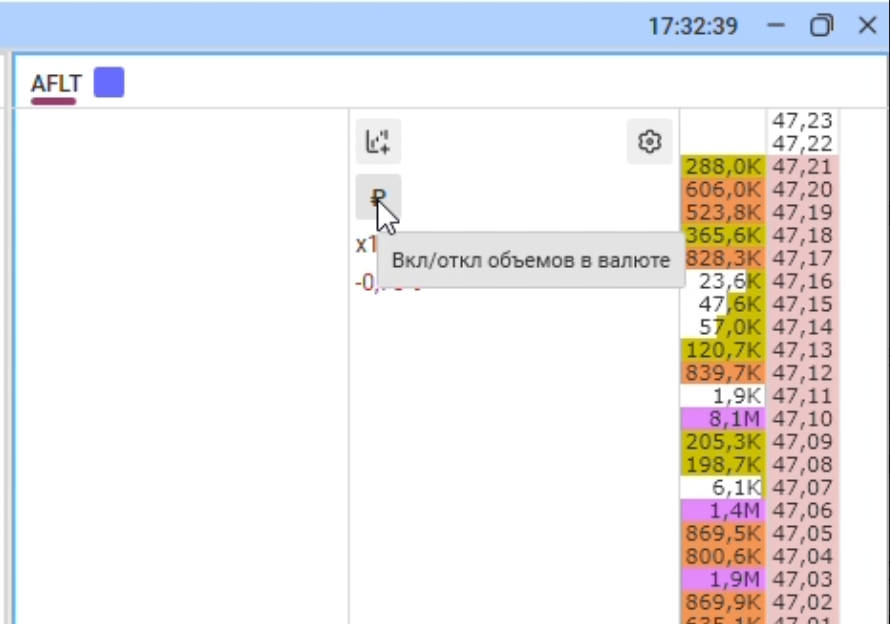
Task: Click price level 47,18
Action: point(802,235)
